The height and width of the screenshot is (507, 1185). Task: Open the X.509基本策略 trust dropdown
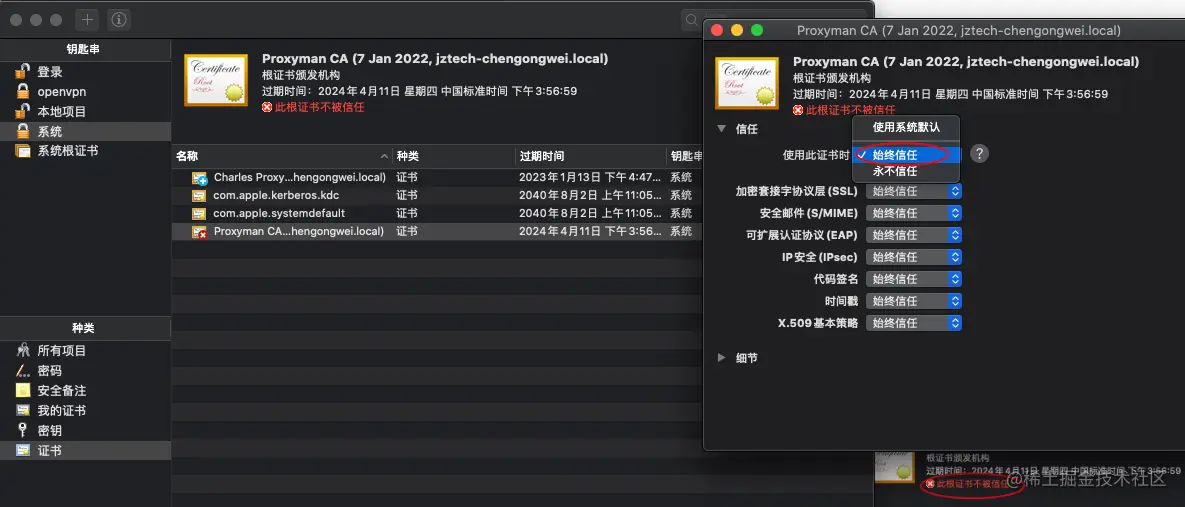(x=914, y=323)
